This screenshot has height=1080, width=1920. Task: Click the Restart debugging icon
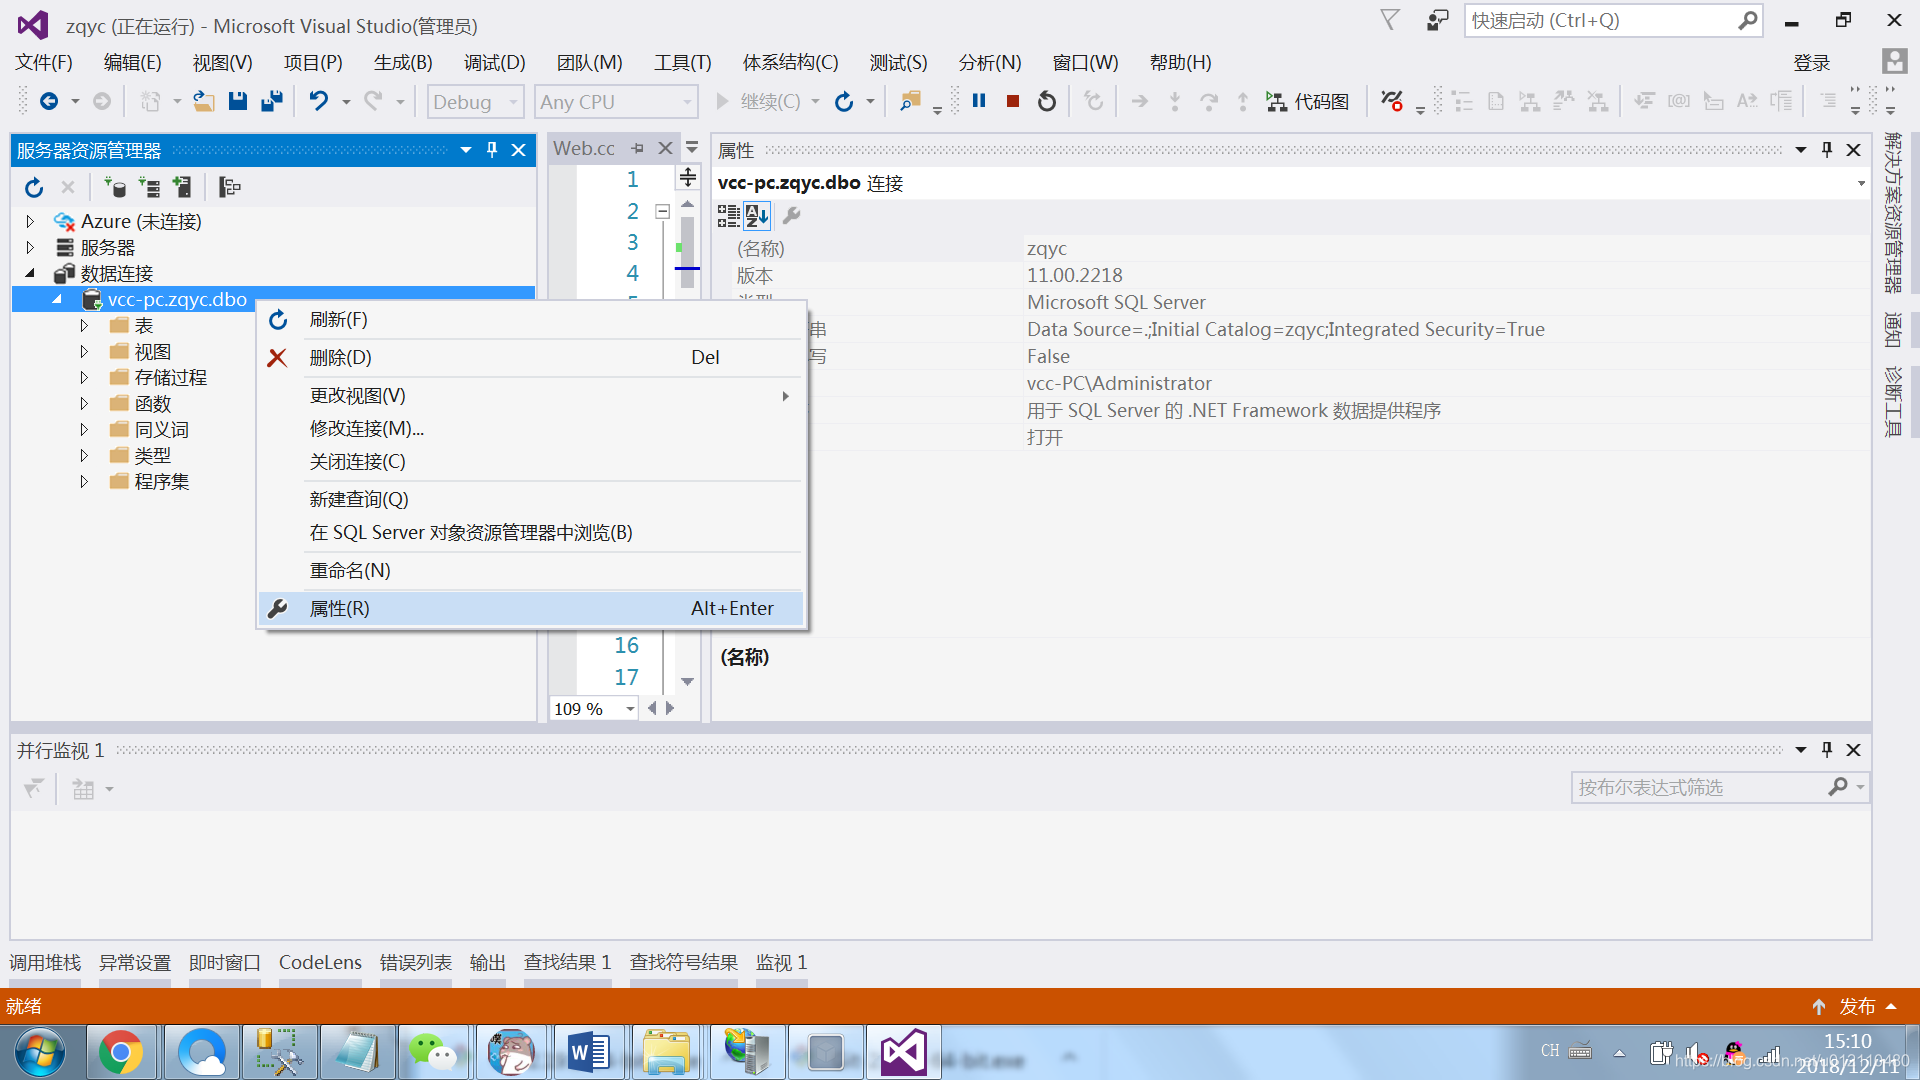[x=1047, y=101]
